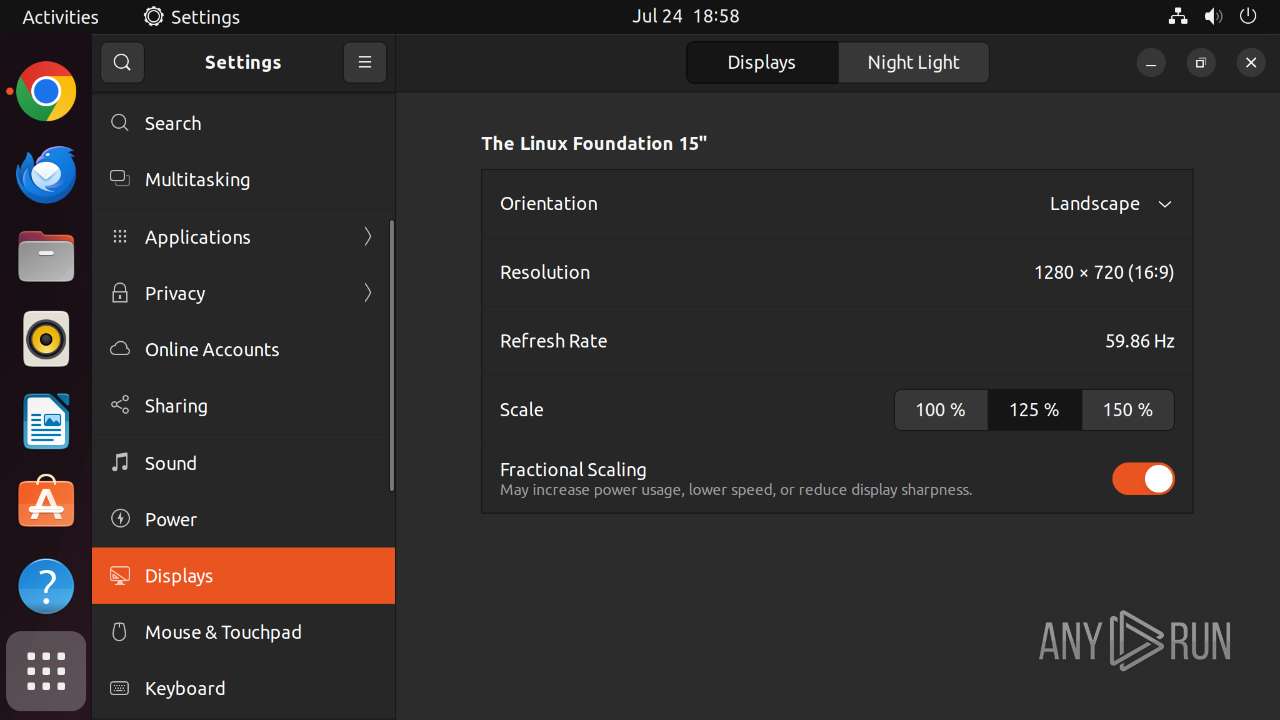Launch Google Chrome from the dock
This screenshot has width=1280, height=720.
point(46,92)
